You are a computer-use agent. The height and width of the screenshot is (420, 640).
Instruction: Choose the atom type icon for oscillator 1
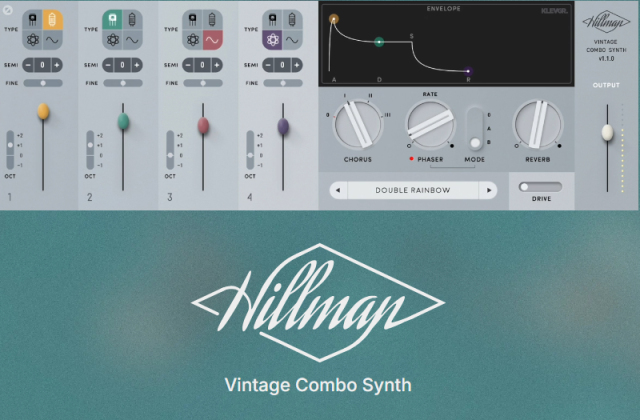(x=32, y=40)
